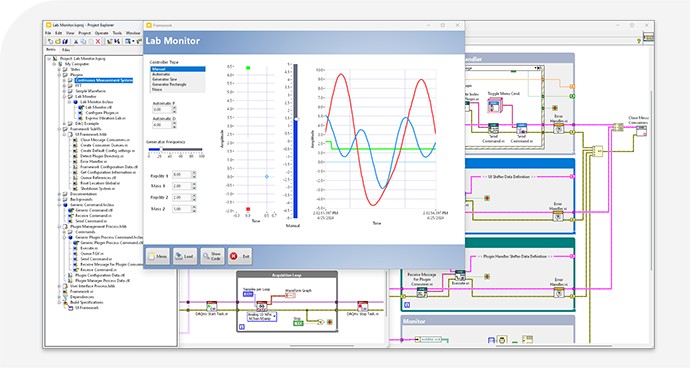
Task: Open the Project menu in Project Explorer
Action: (x=84, y=33)
